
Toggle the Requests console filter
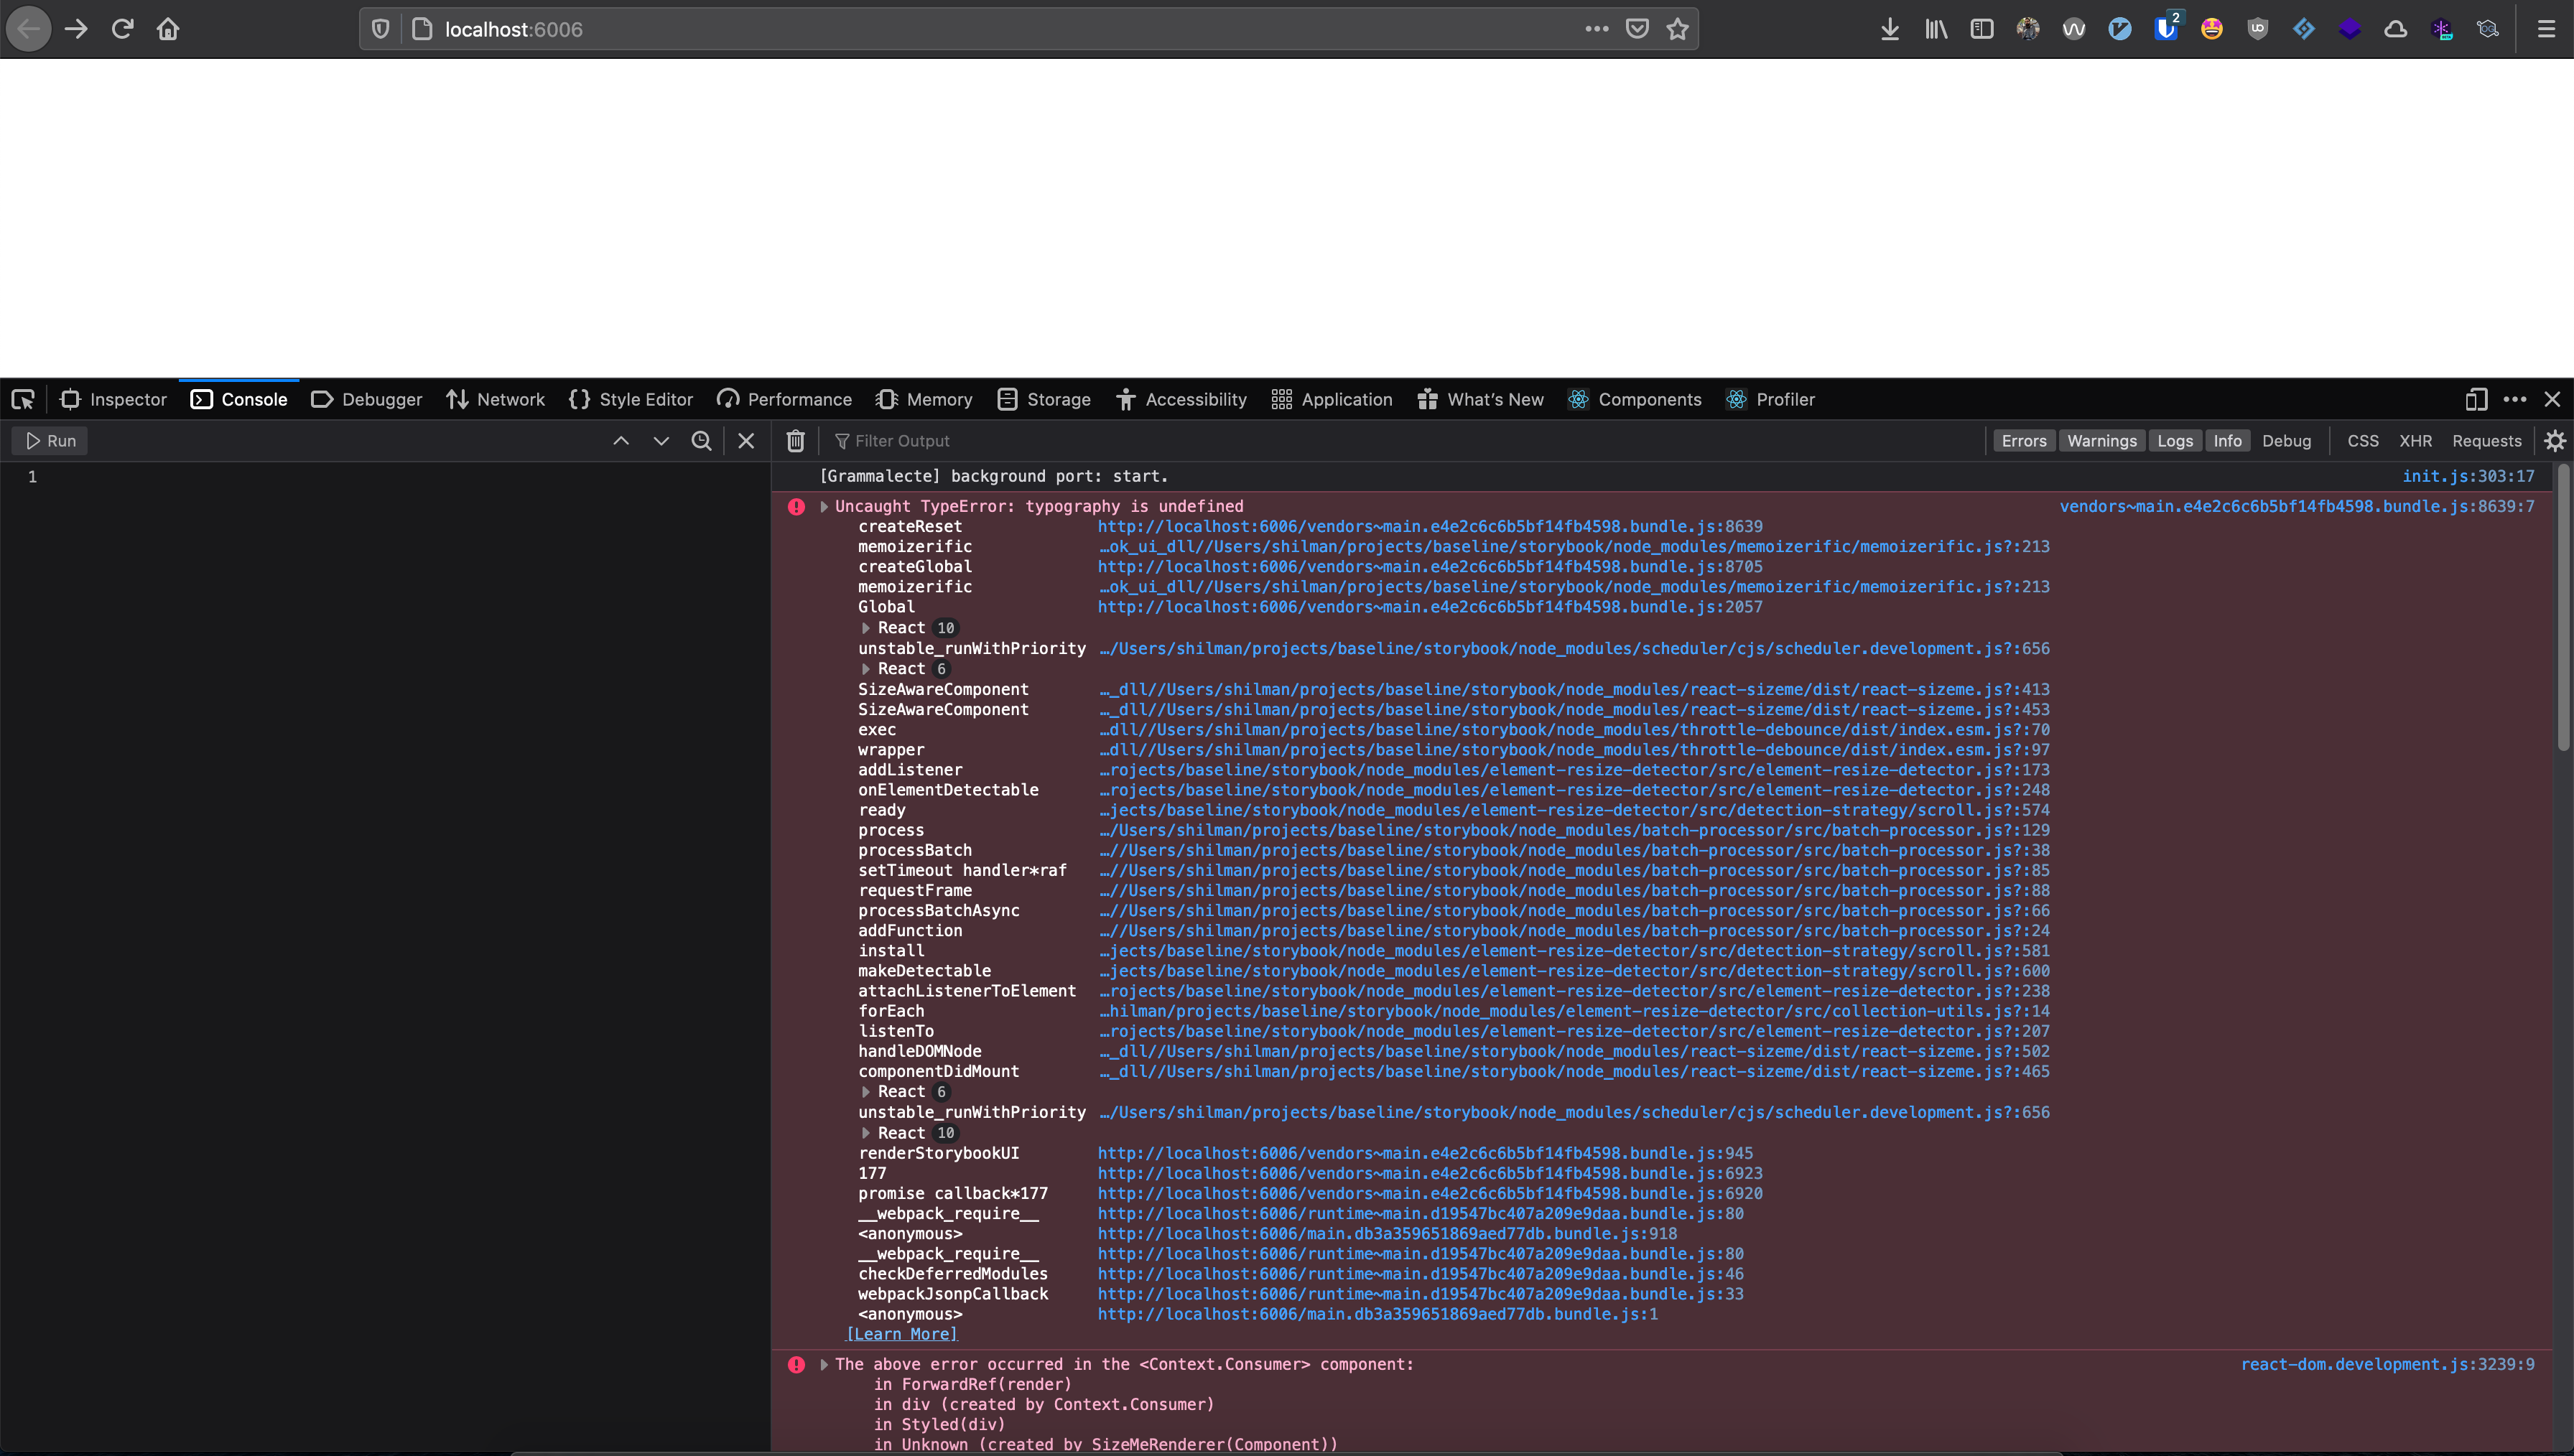tap(2487, 441)
